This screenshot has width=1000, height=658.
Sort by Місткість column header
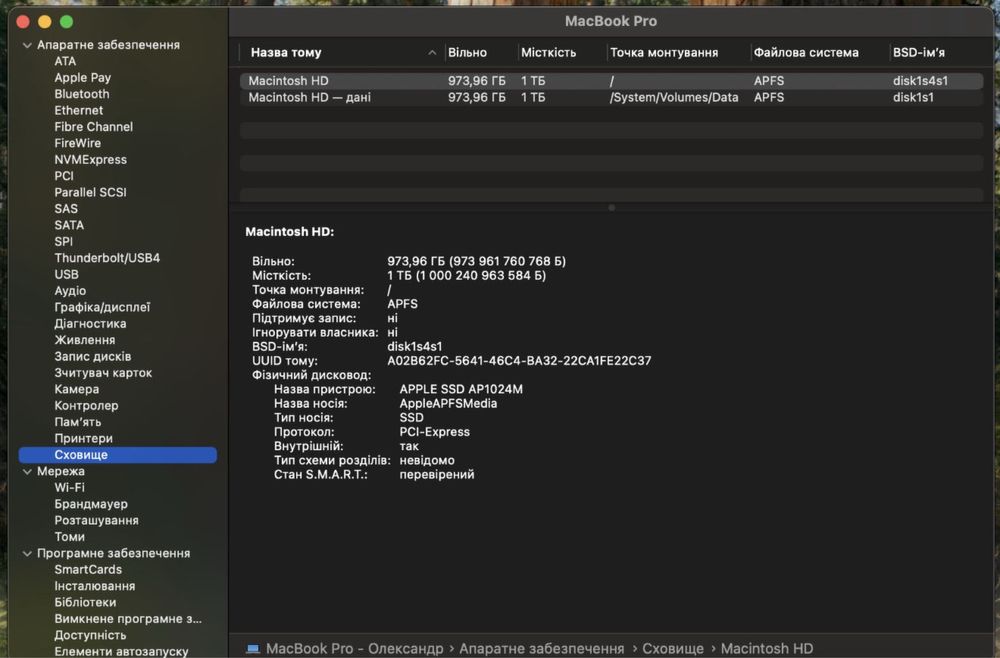click(x=548, y=53)
